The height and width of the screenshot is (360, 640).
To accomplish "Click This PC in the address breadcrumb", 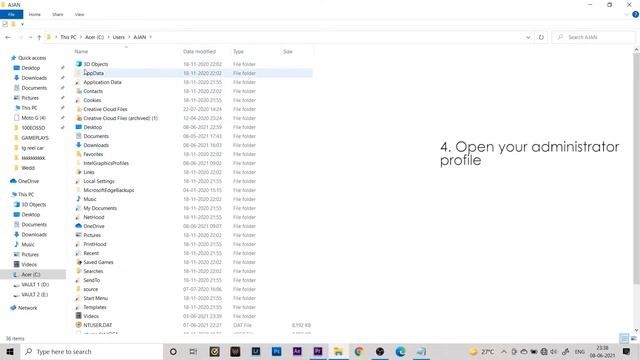I will tap(68, 37).
